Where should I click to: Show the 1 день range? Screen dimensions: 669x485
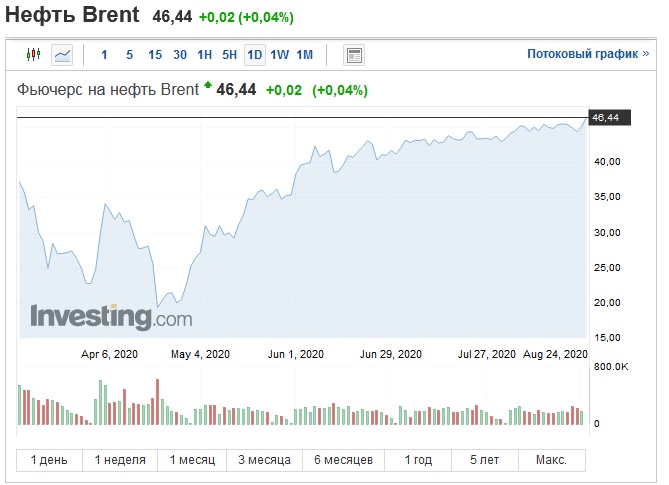click(x=49, y=460)
